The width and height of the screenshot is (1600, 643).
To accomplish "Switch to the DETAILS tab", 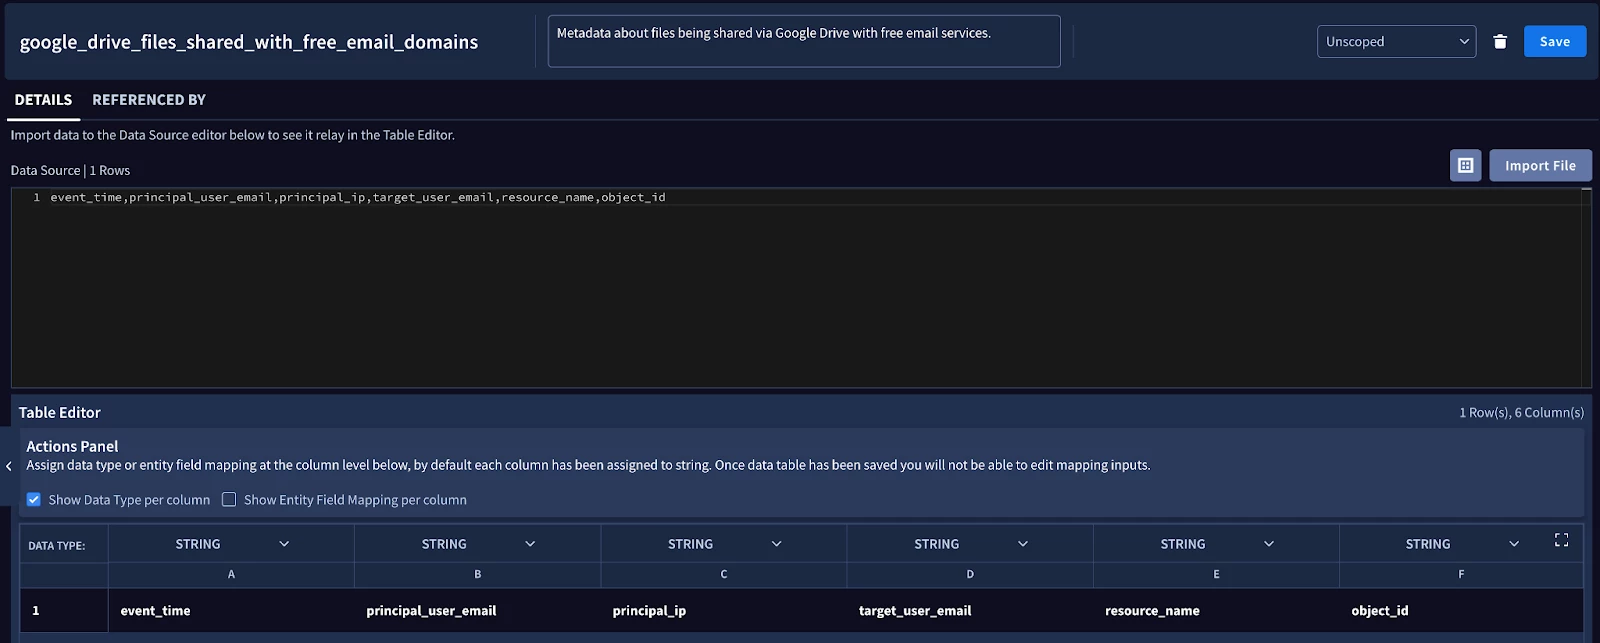I will (x=43, y=100).
